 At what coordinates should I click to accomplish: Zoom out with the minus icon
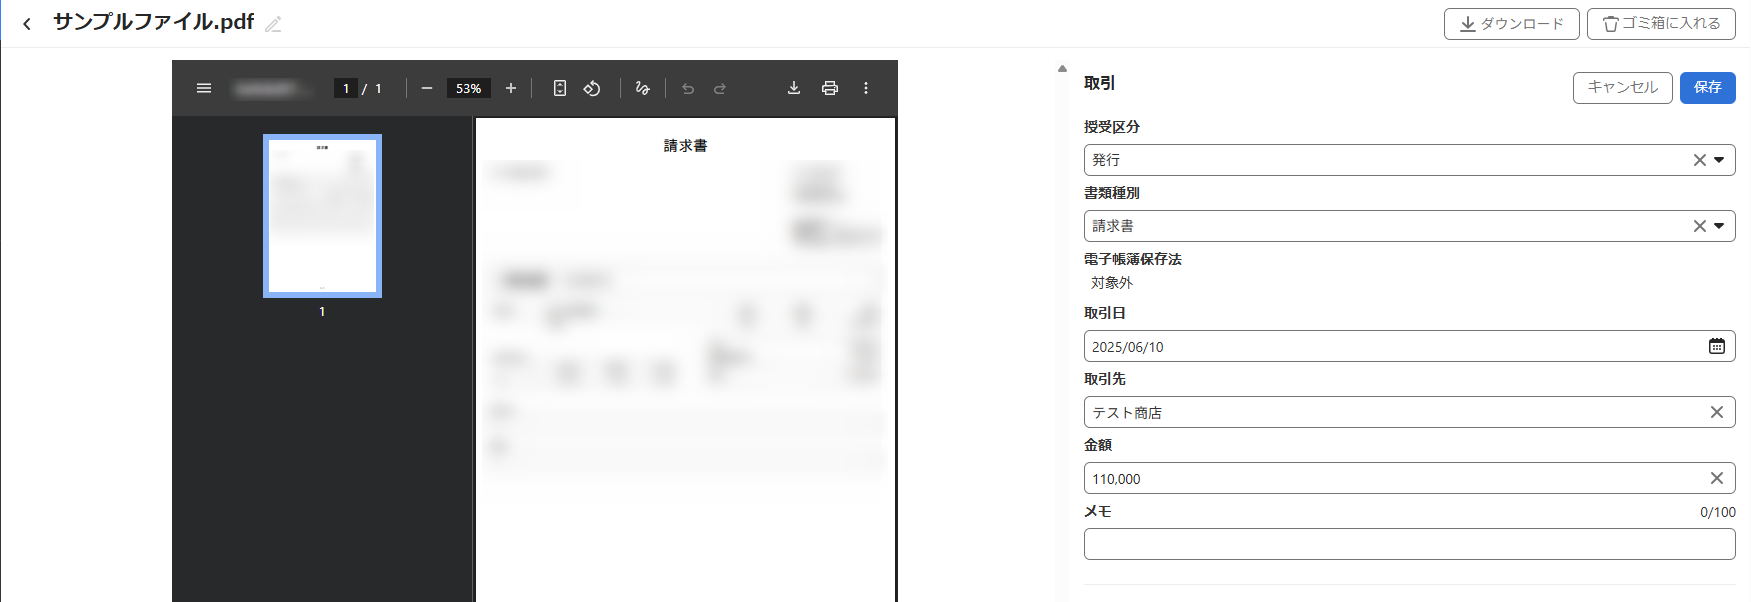(x=427, y=88)
